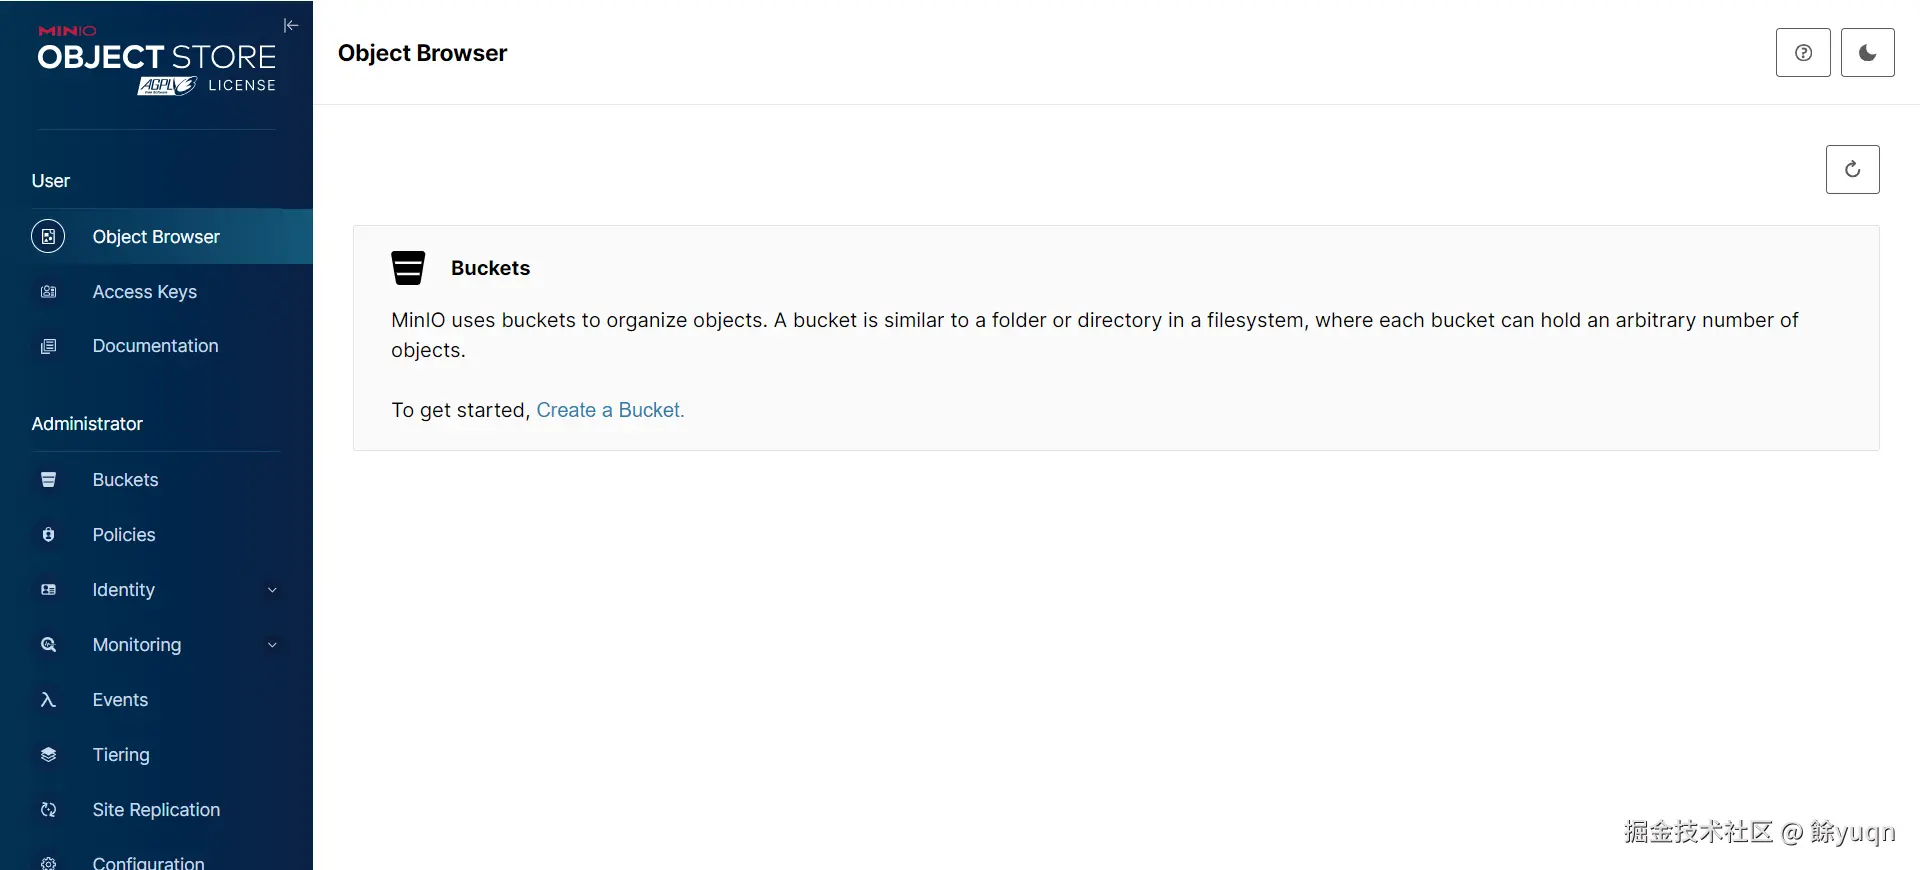Collapse the sidebar menu arrow icon

click(291, 25)
